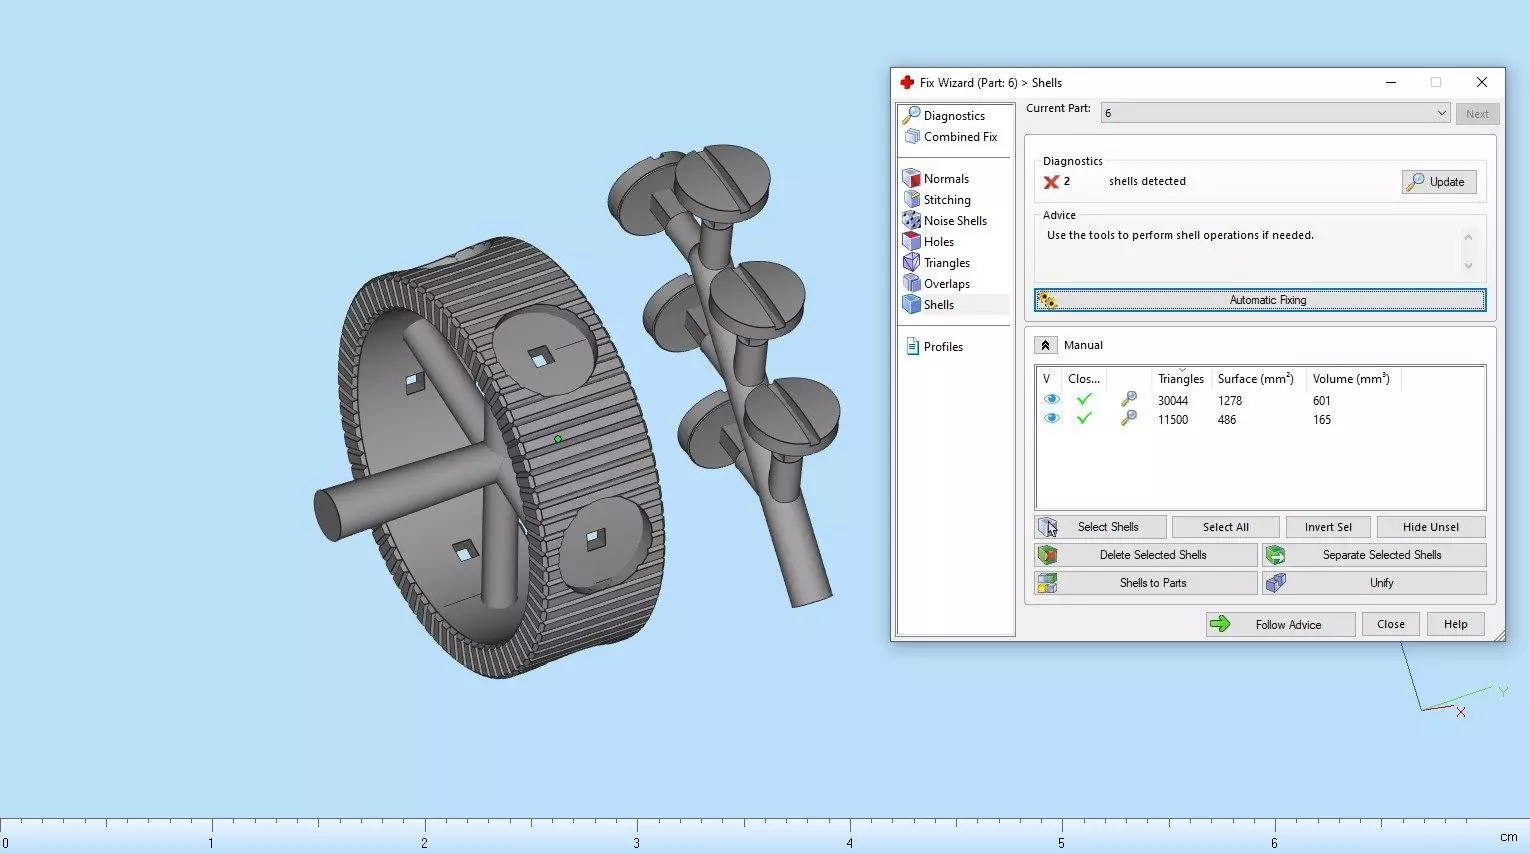Click the green point on the gear model

558,439
